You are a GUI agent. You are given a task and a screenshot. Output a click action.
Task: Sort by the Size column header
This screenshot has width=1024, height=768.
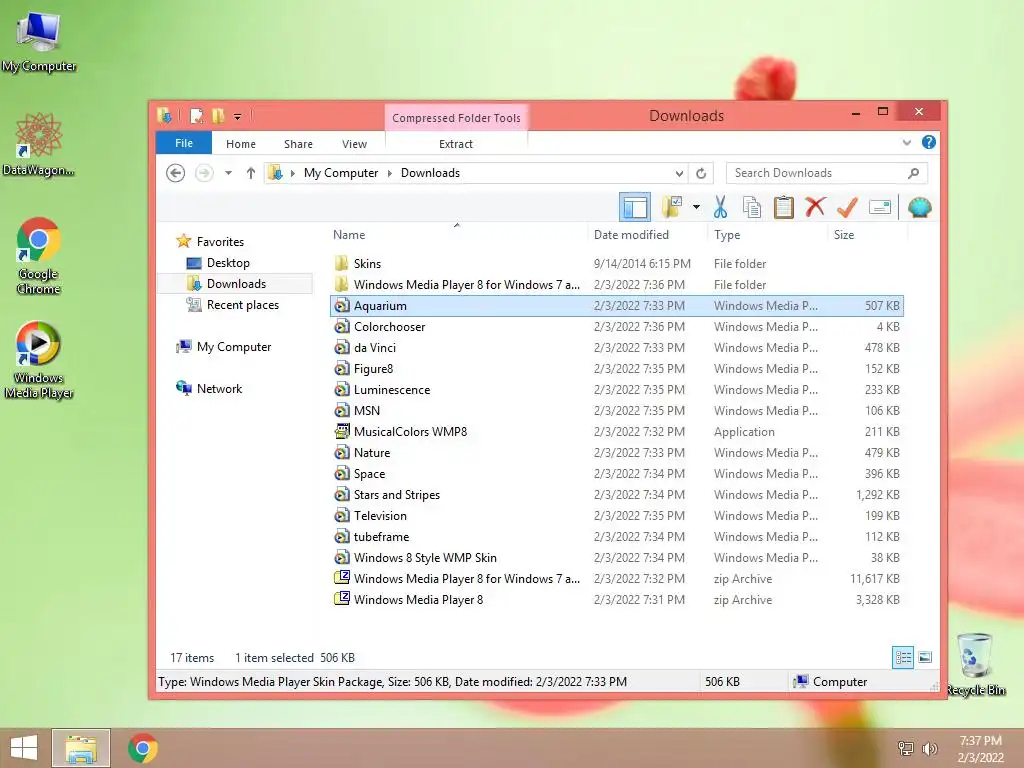point(844,235)
